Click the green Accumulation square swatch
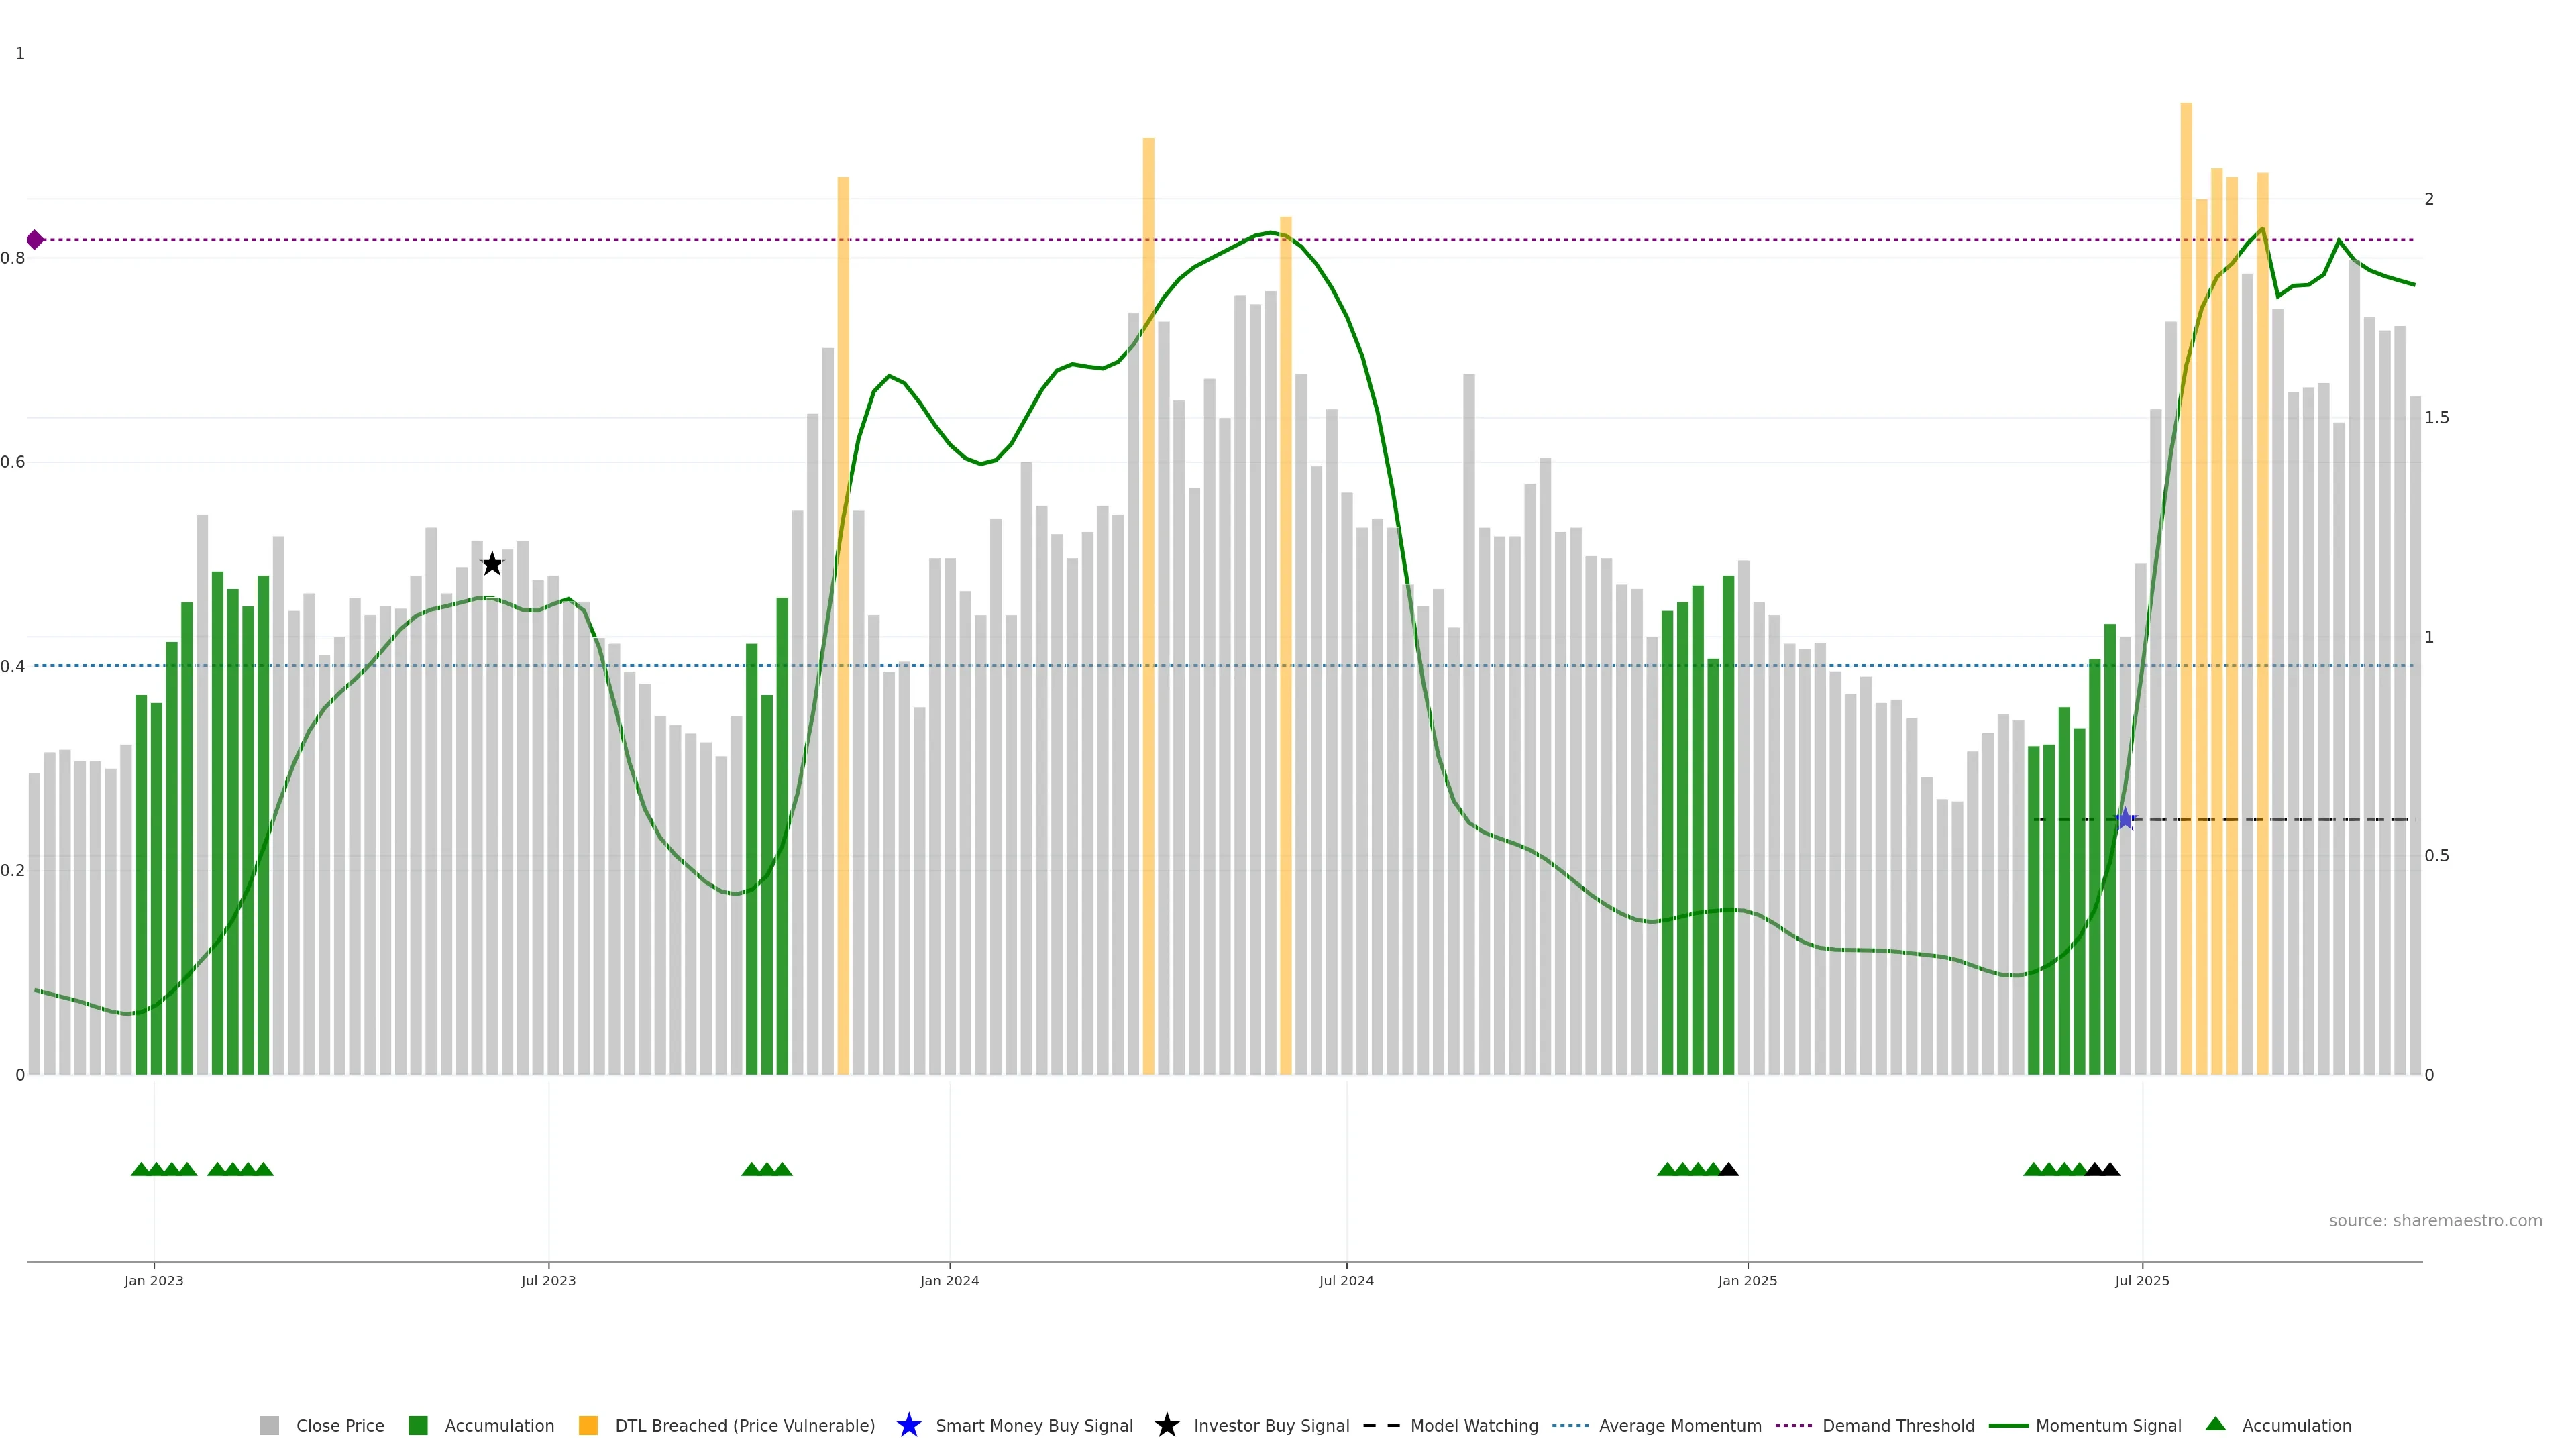 (x=418, y=1425)
